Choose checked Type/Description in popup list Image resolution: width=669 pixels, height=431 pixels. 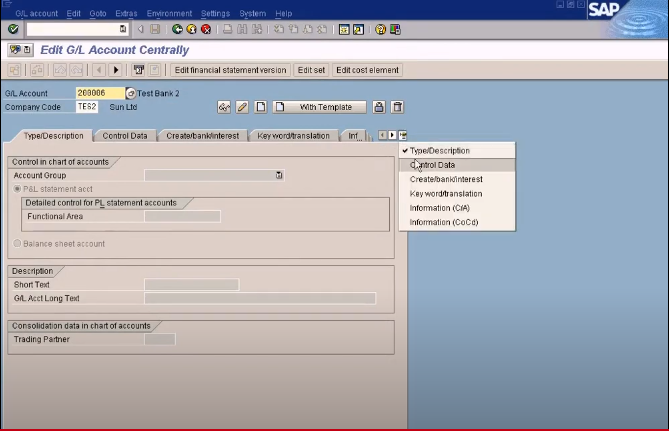tap(457, 151)
